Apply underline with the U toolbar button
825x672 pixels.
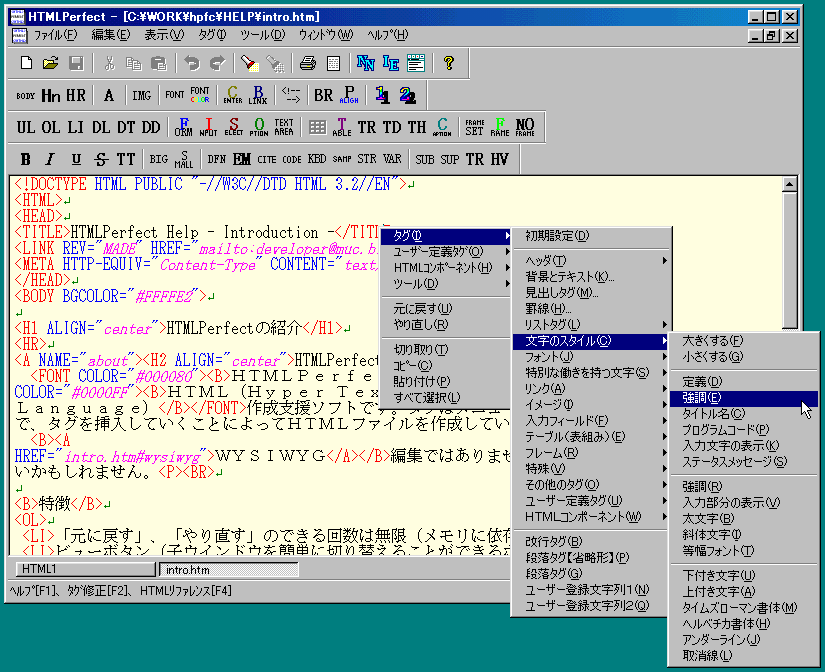pos(76,159)
